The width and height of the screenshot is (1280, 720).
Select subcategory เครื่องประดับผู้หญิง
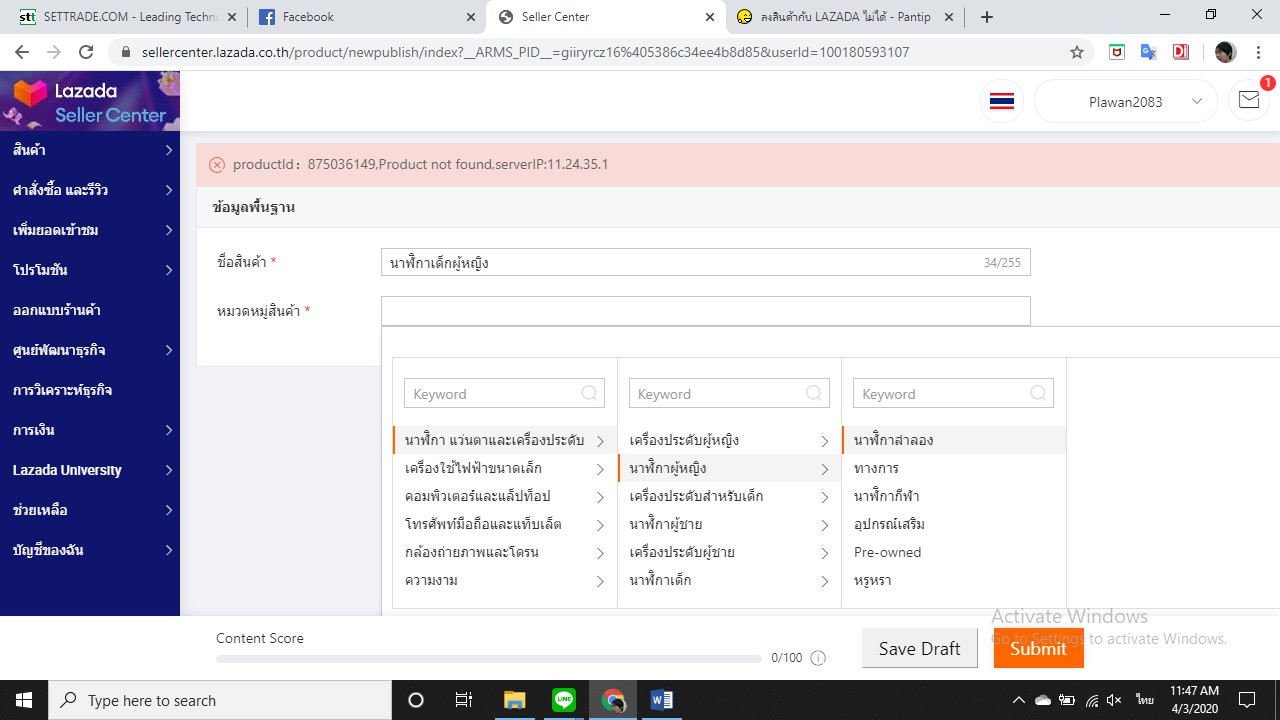729,440
